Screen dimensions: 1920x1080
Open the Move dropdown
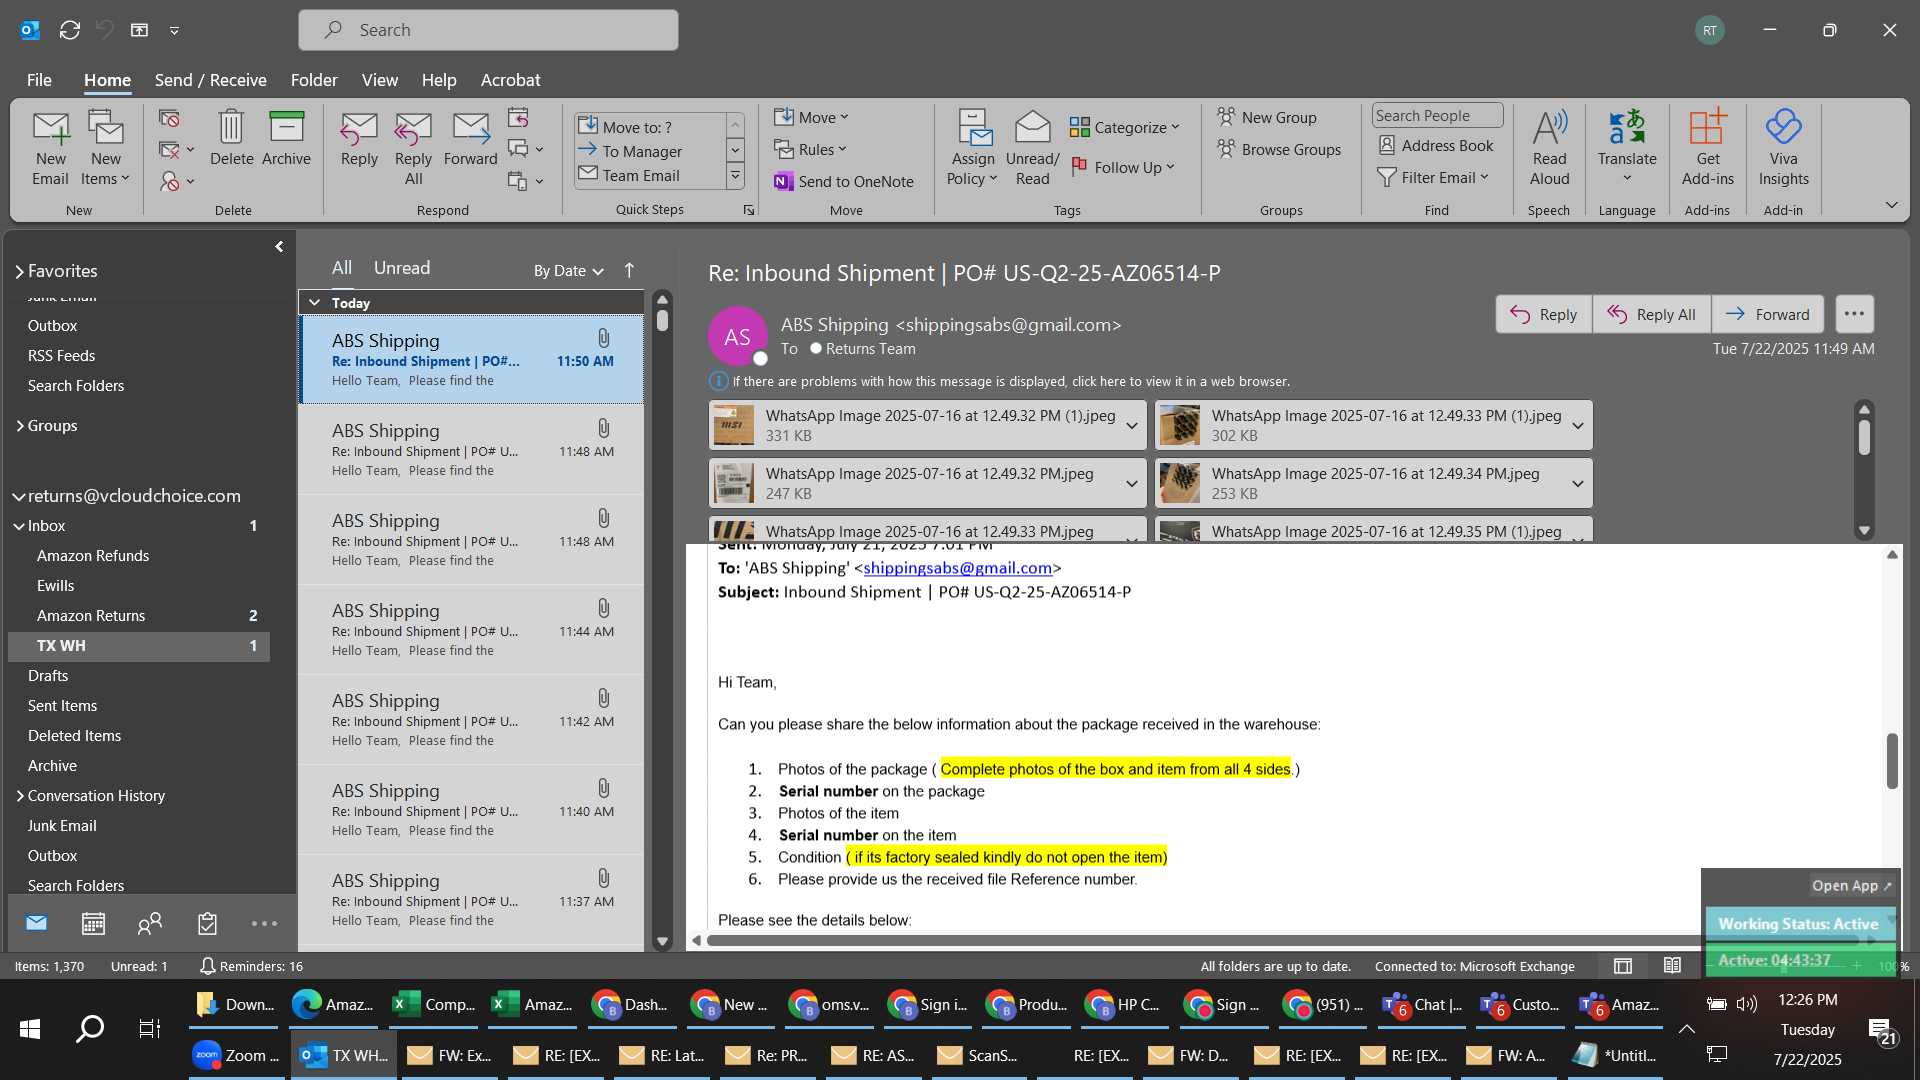pos(811,117)
